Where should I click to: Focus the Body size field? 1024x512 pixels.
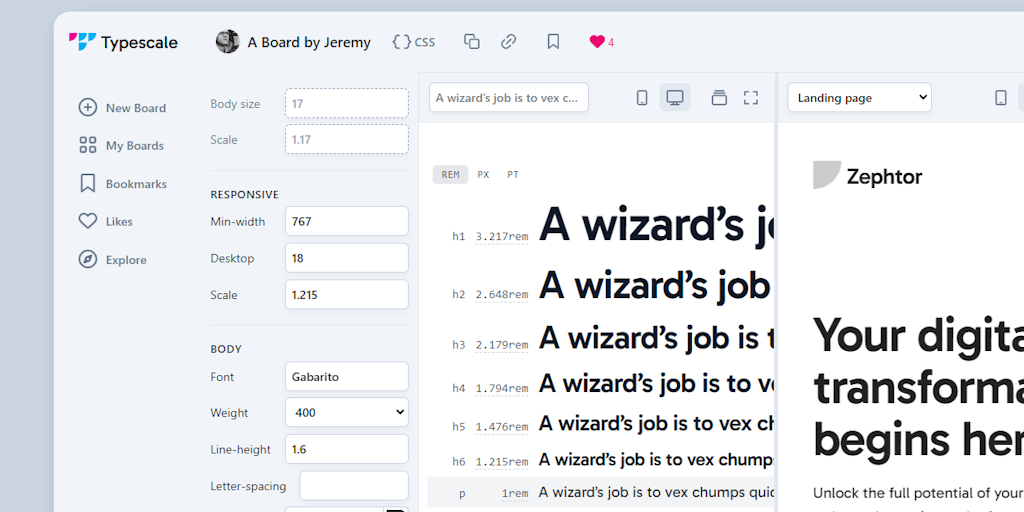coord(347,103)
